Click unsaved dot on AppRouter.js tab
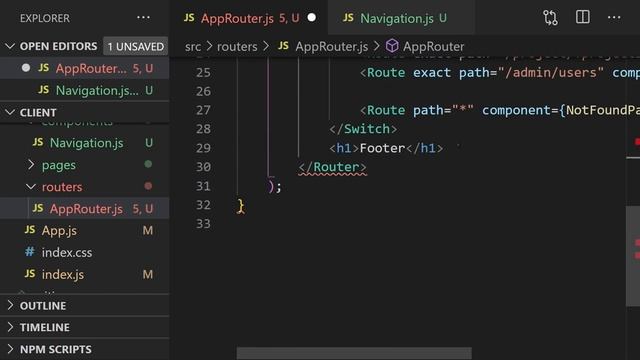The height and width of the screenshot is (360, 640). [311, 18]
